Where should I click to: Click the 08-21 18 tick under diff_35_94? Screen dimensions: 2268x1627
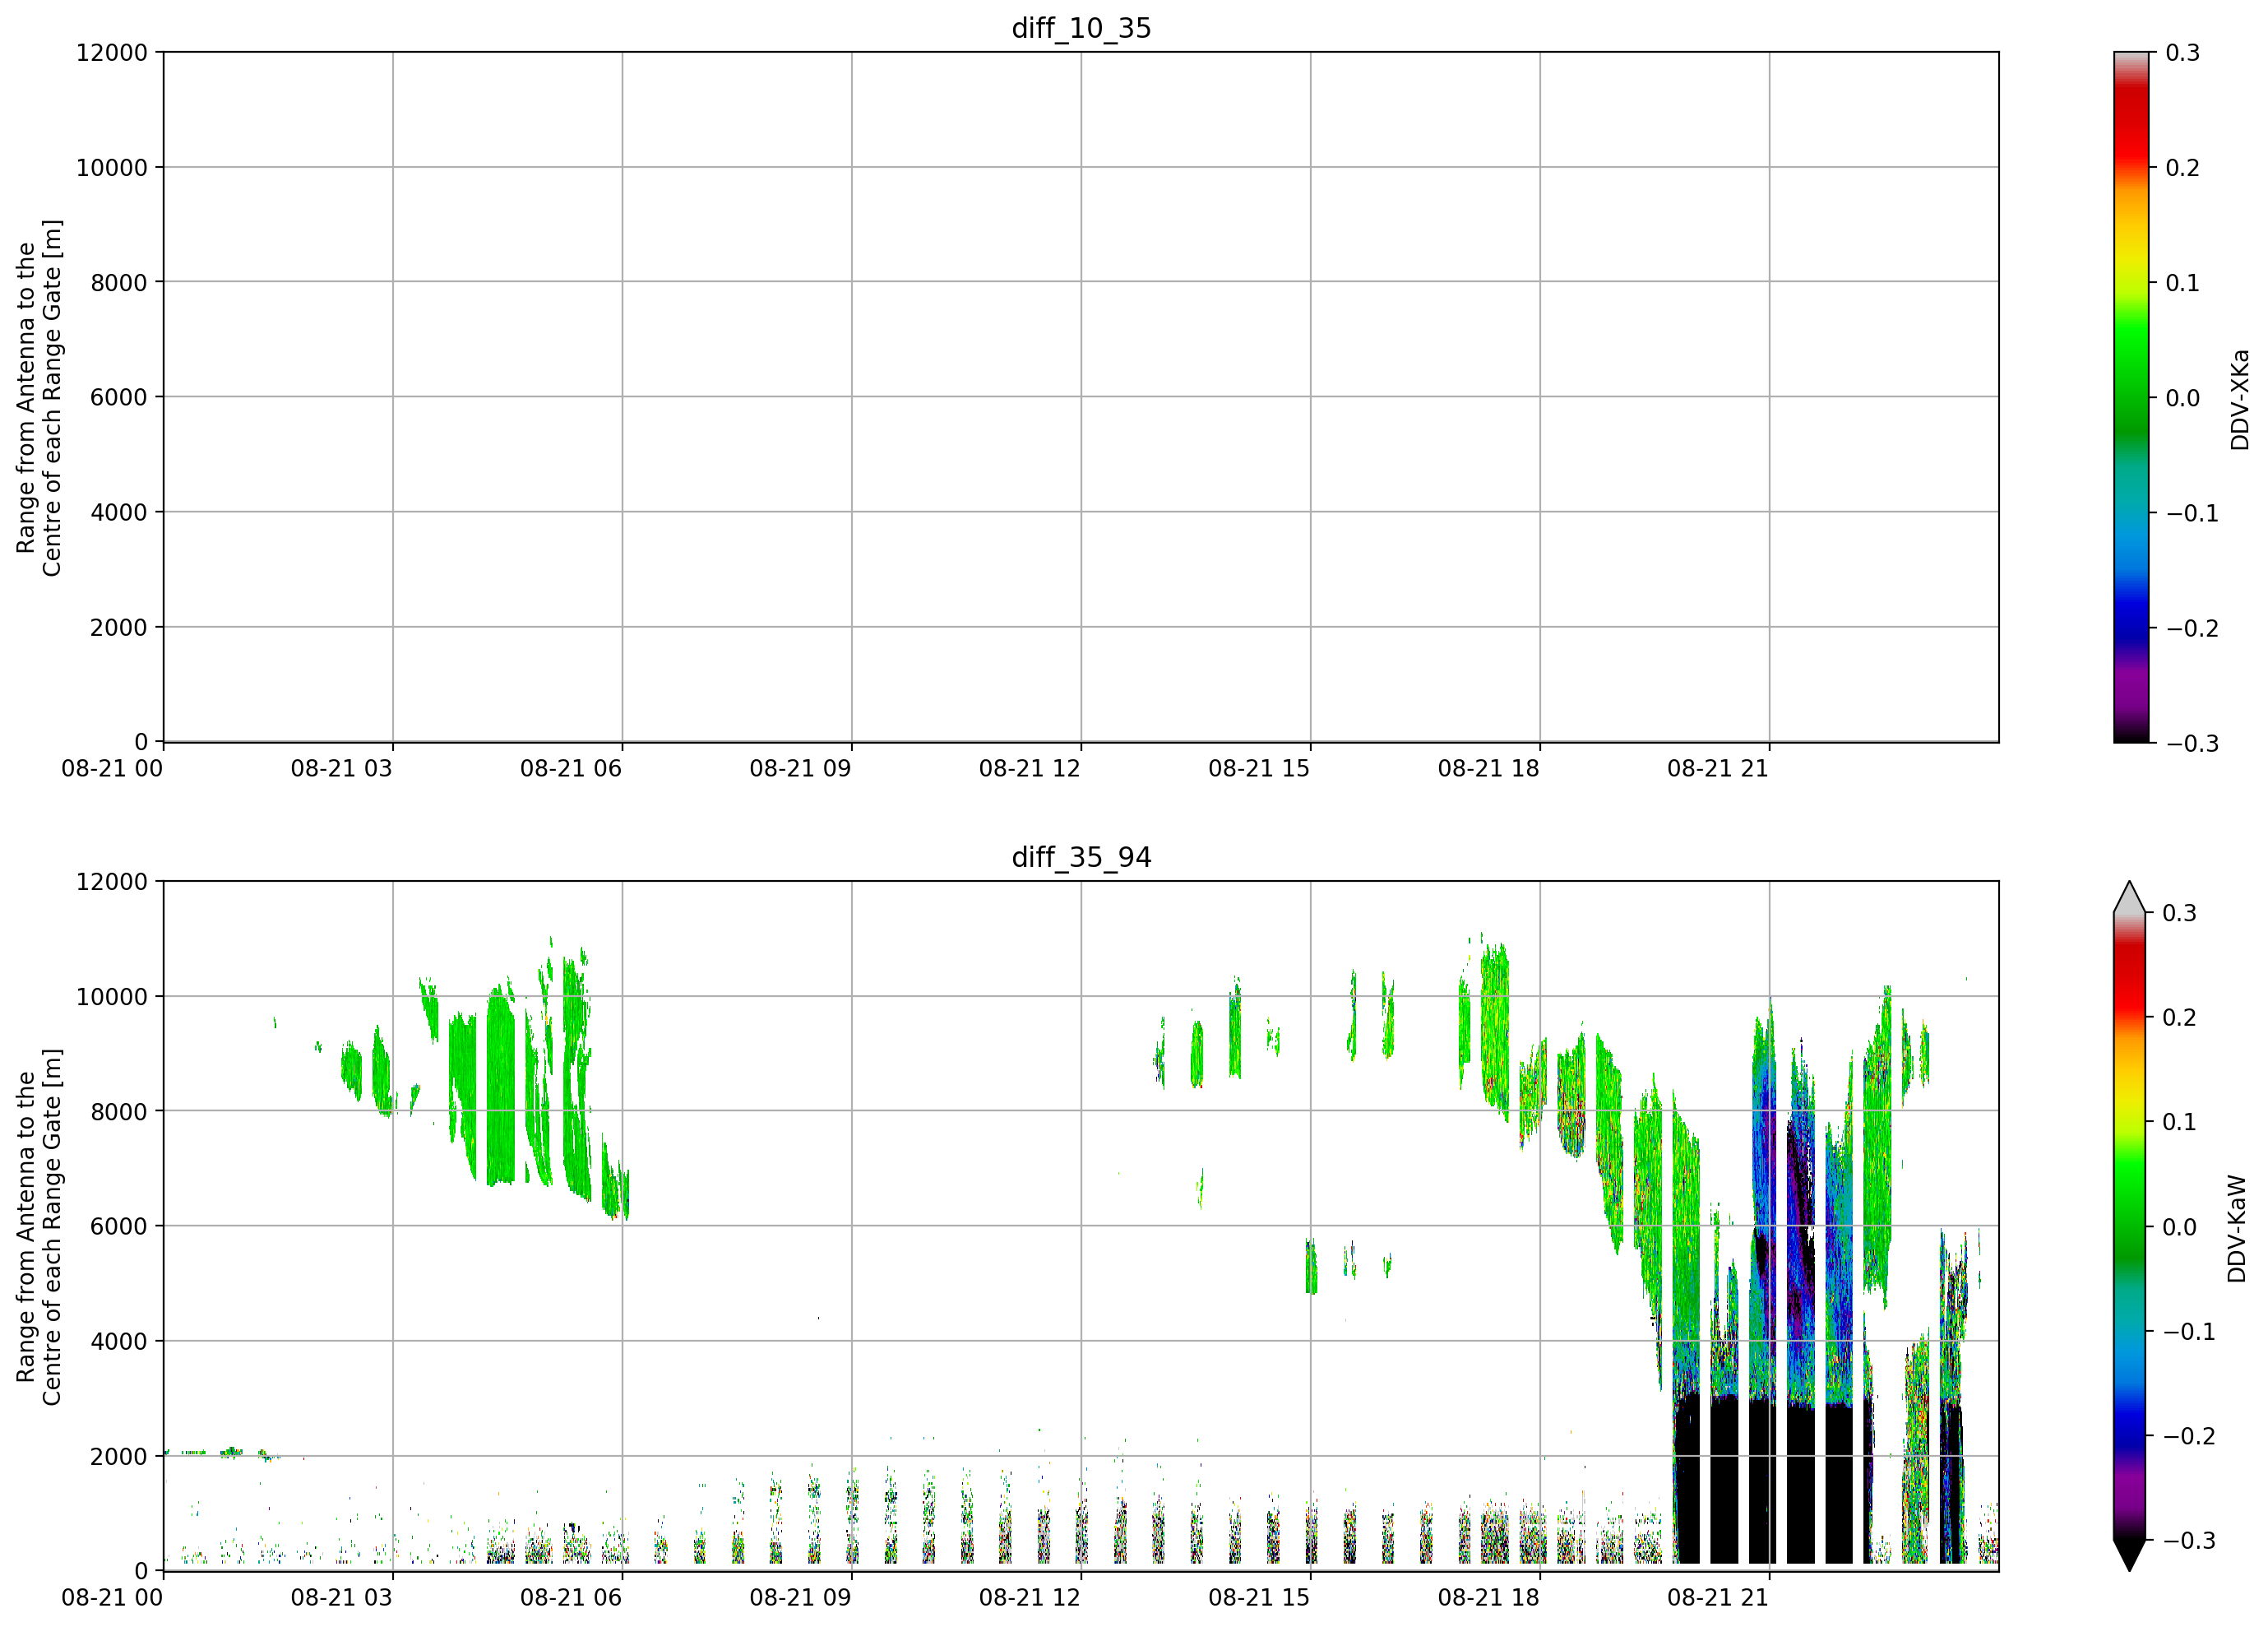point(1489,1597)
